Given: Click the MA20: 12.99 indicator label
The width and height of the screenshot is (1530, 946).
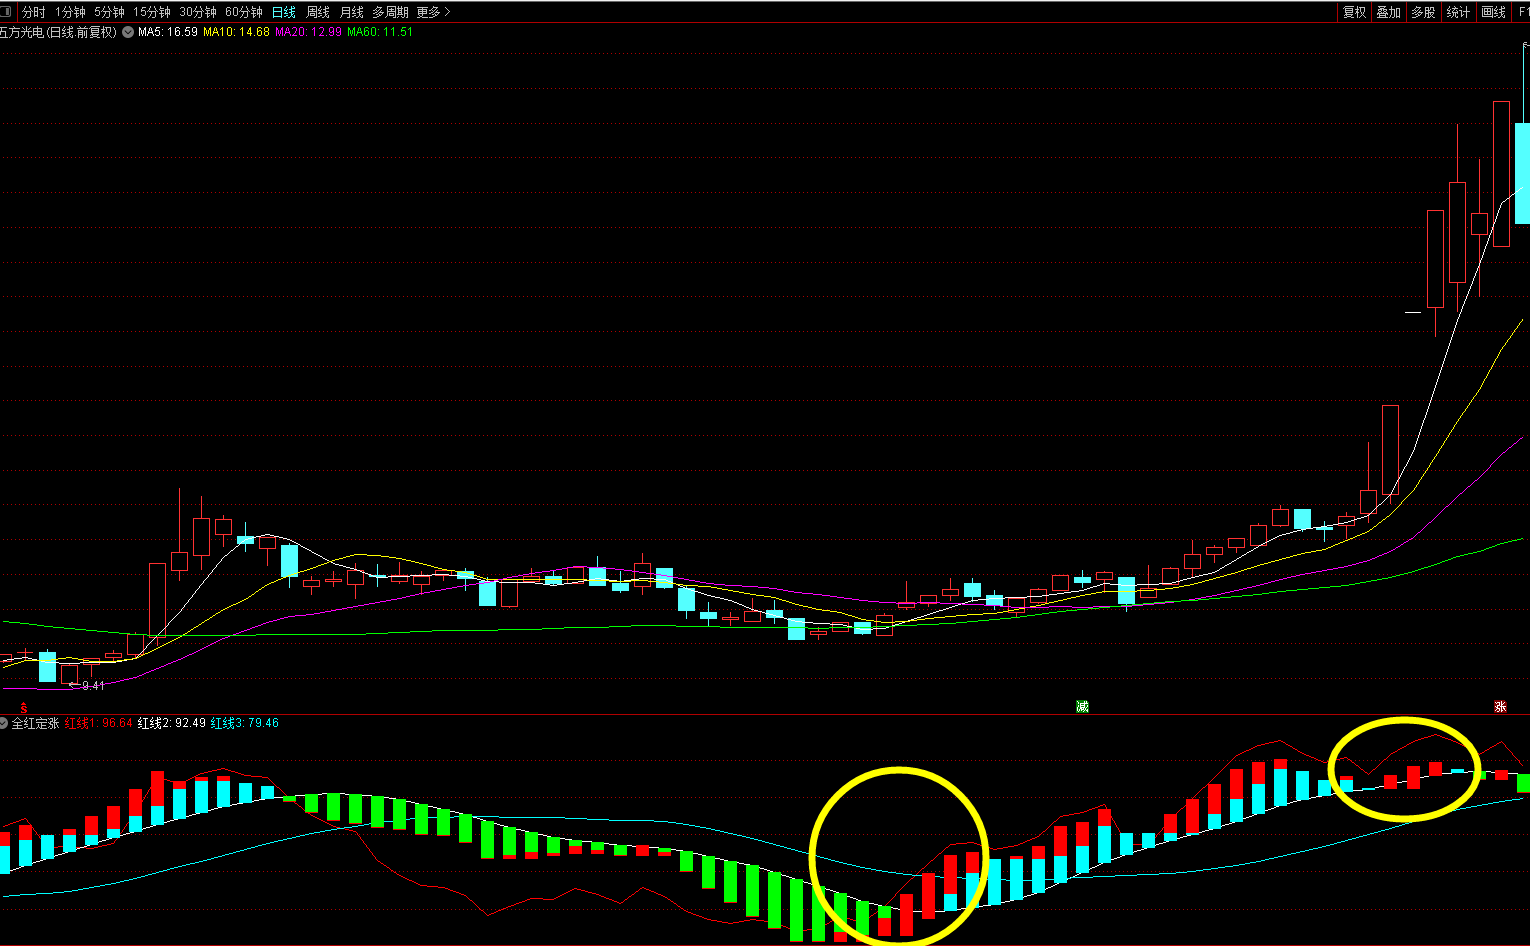Looking at the screenshot, I should pyautogui.click(x=308, y=32).
